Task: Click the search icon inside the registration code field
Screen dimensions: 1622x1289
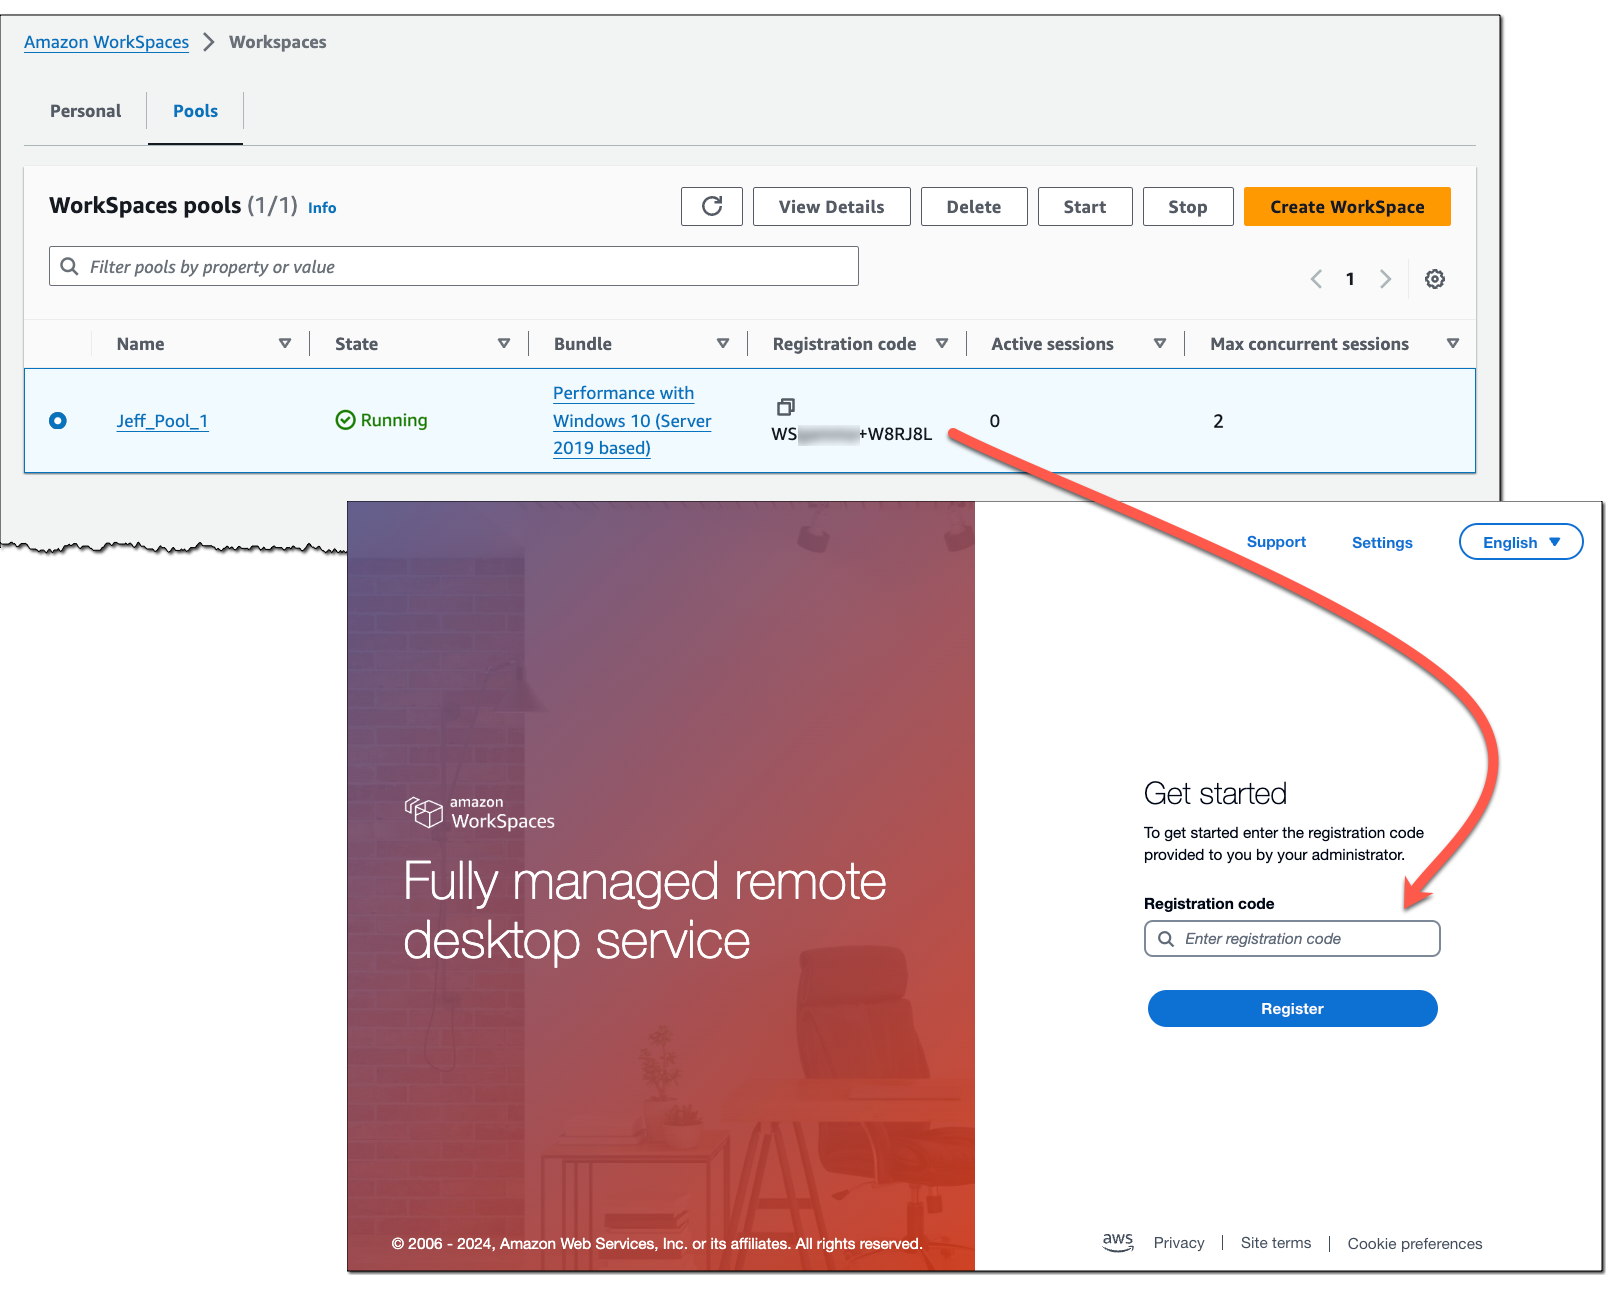Action: click(x=1166, y=938)
